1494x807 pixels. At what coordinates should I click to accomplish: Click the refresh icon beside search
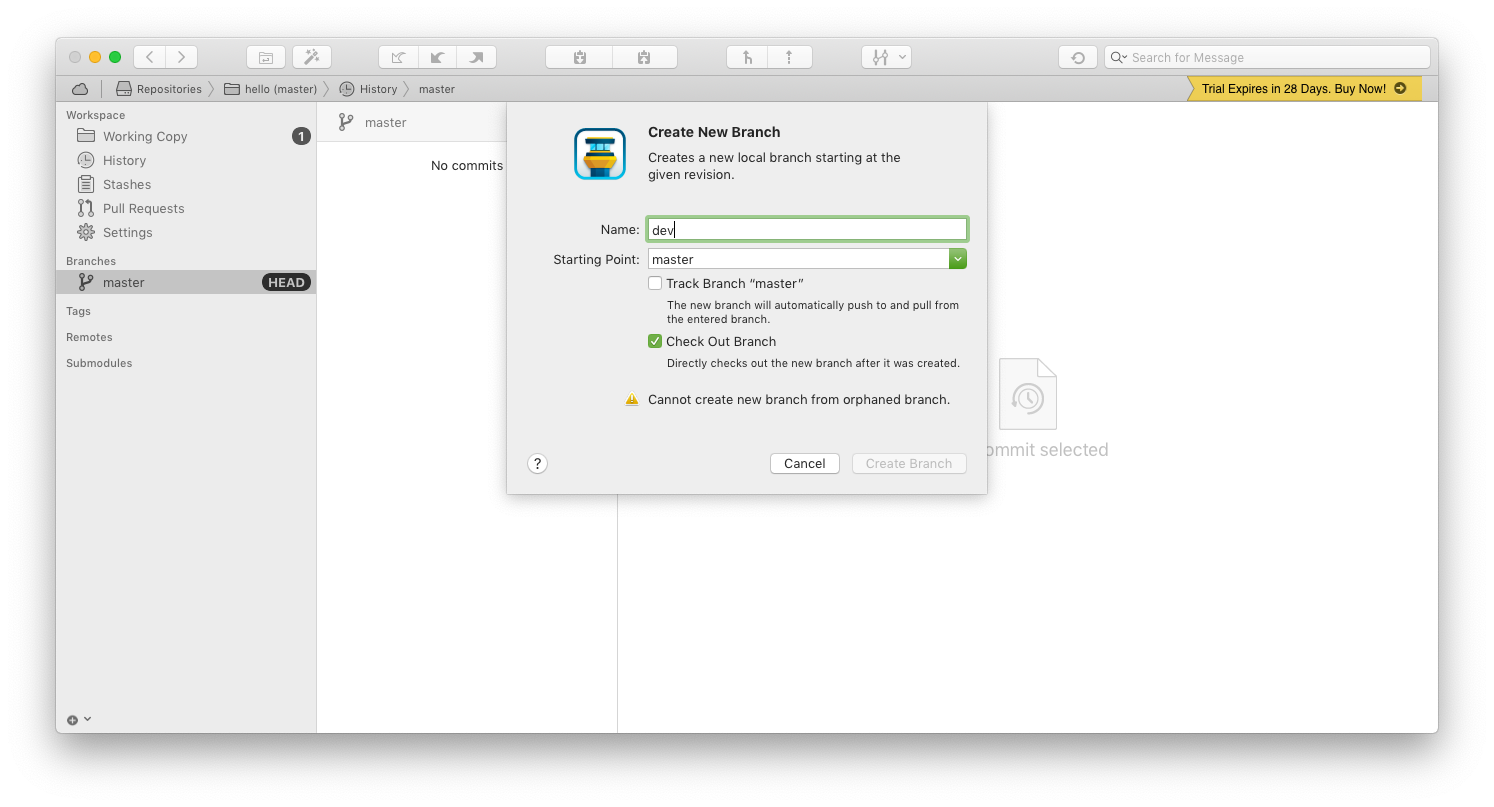tap(1078, 57)
